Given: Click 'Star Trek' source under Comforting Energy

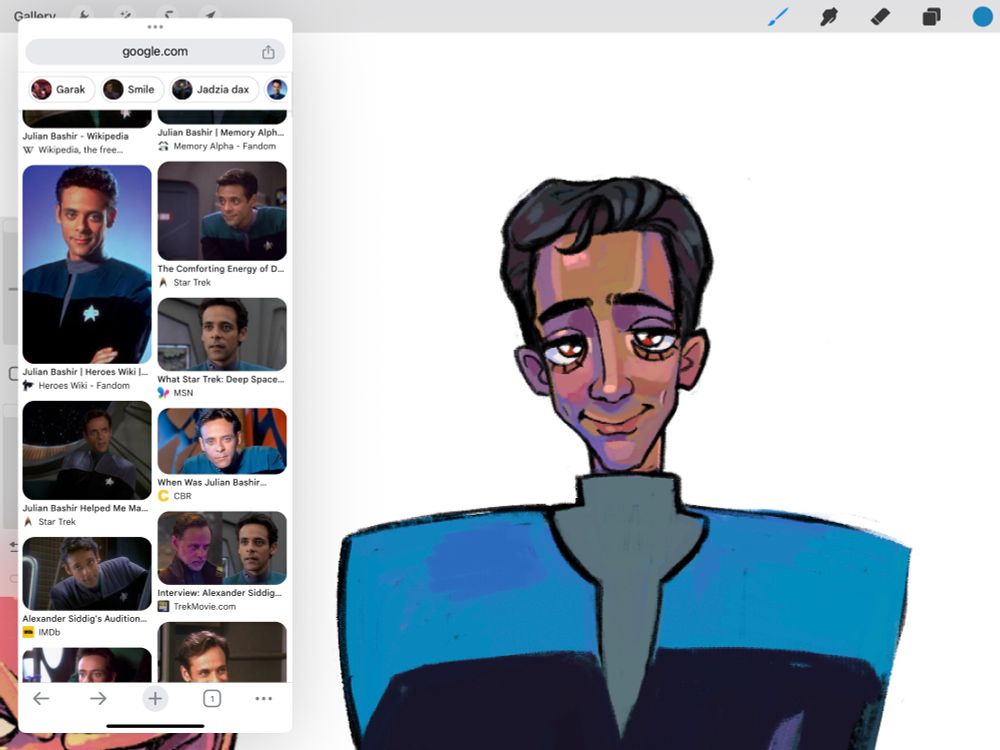Looking at the screenshot, I should [192, 282].
